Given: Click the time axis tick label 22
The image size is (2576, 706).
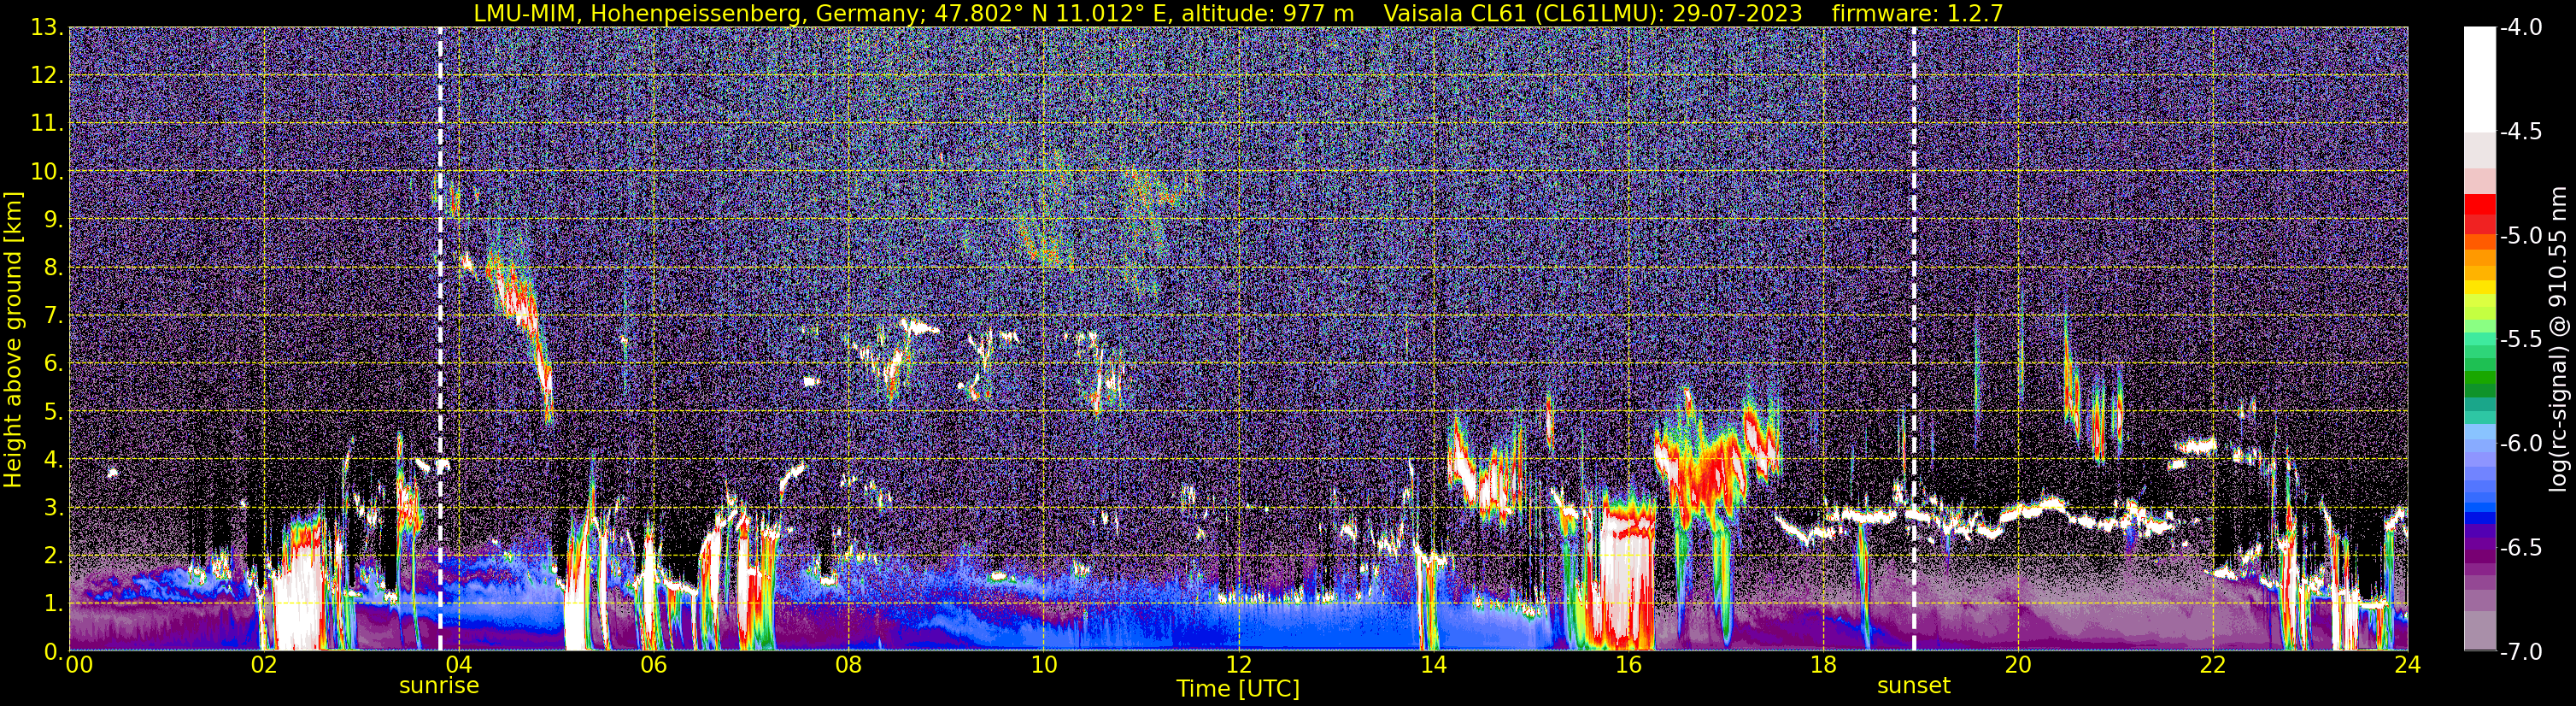Looking at the screenshot, I should 2213,666.
